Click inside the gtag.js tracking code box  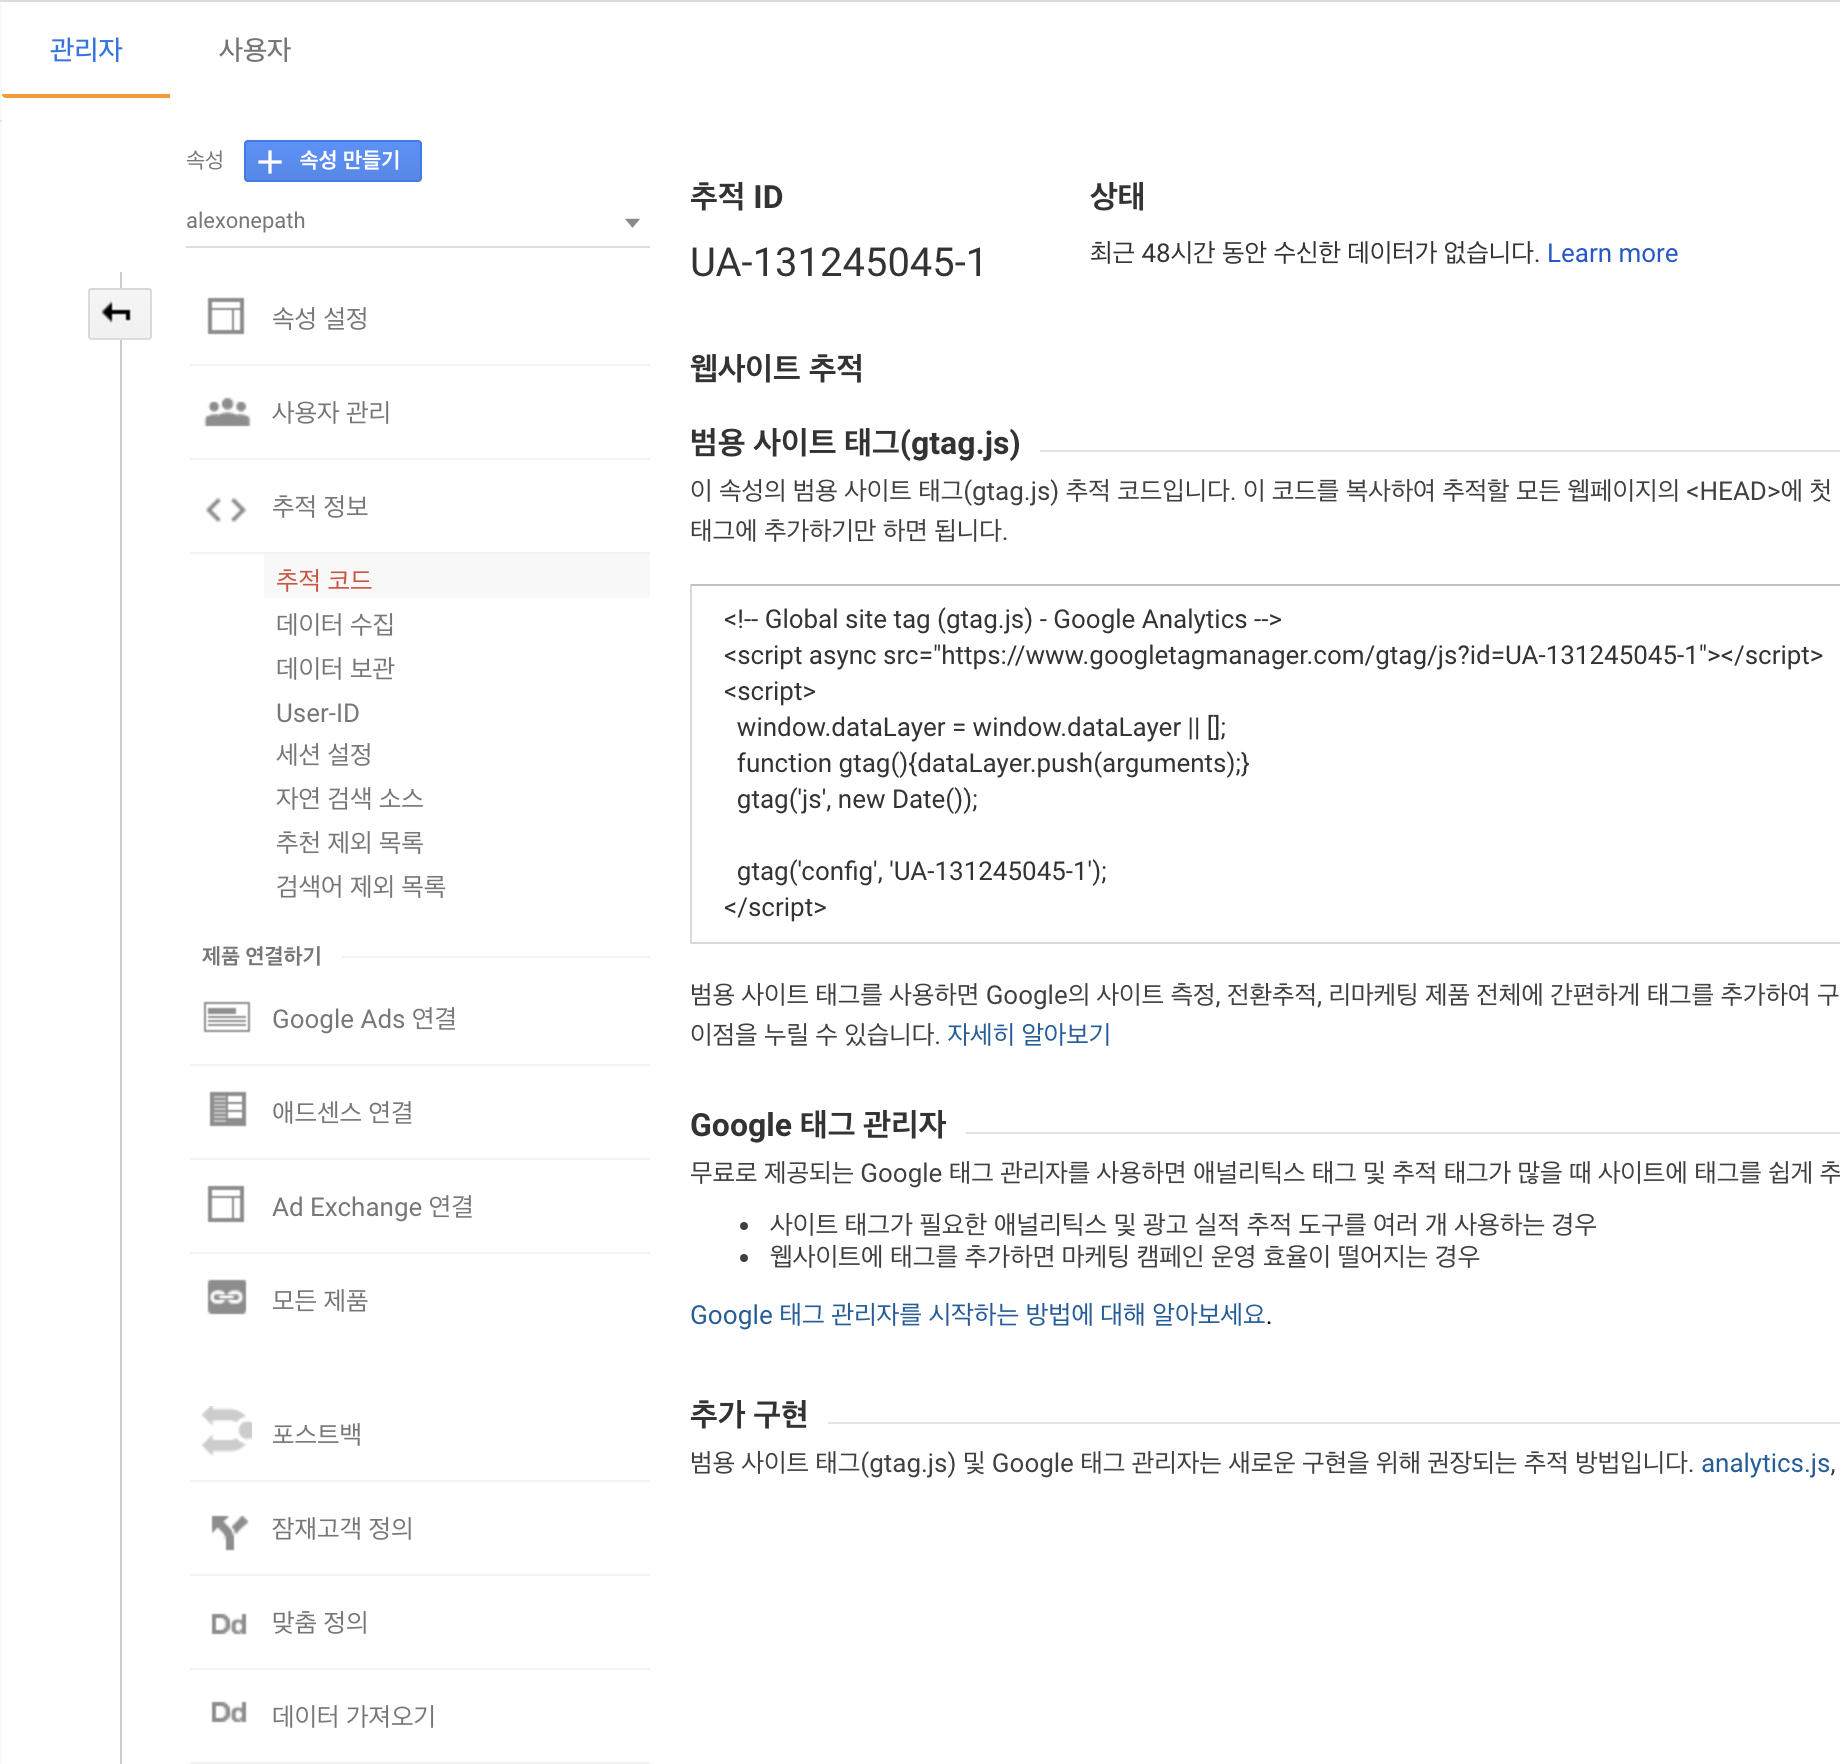pos(1264,764)
